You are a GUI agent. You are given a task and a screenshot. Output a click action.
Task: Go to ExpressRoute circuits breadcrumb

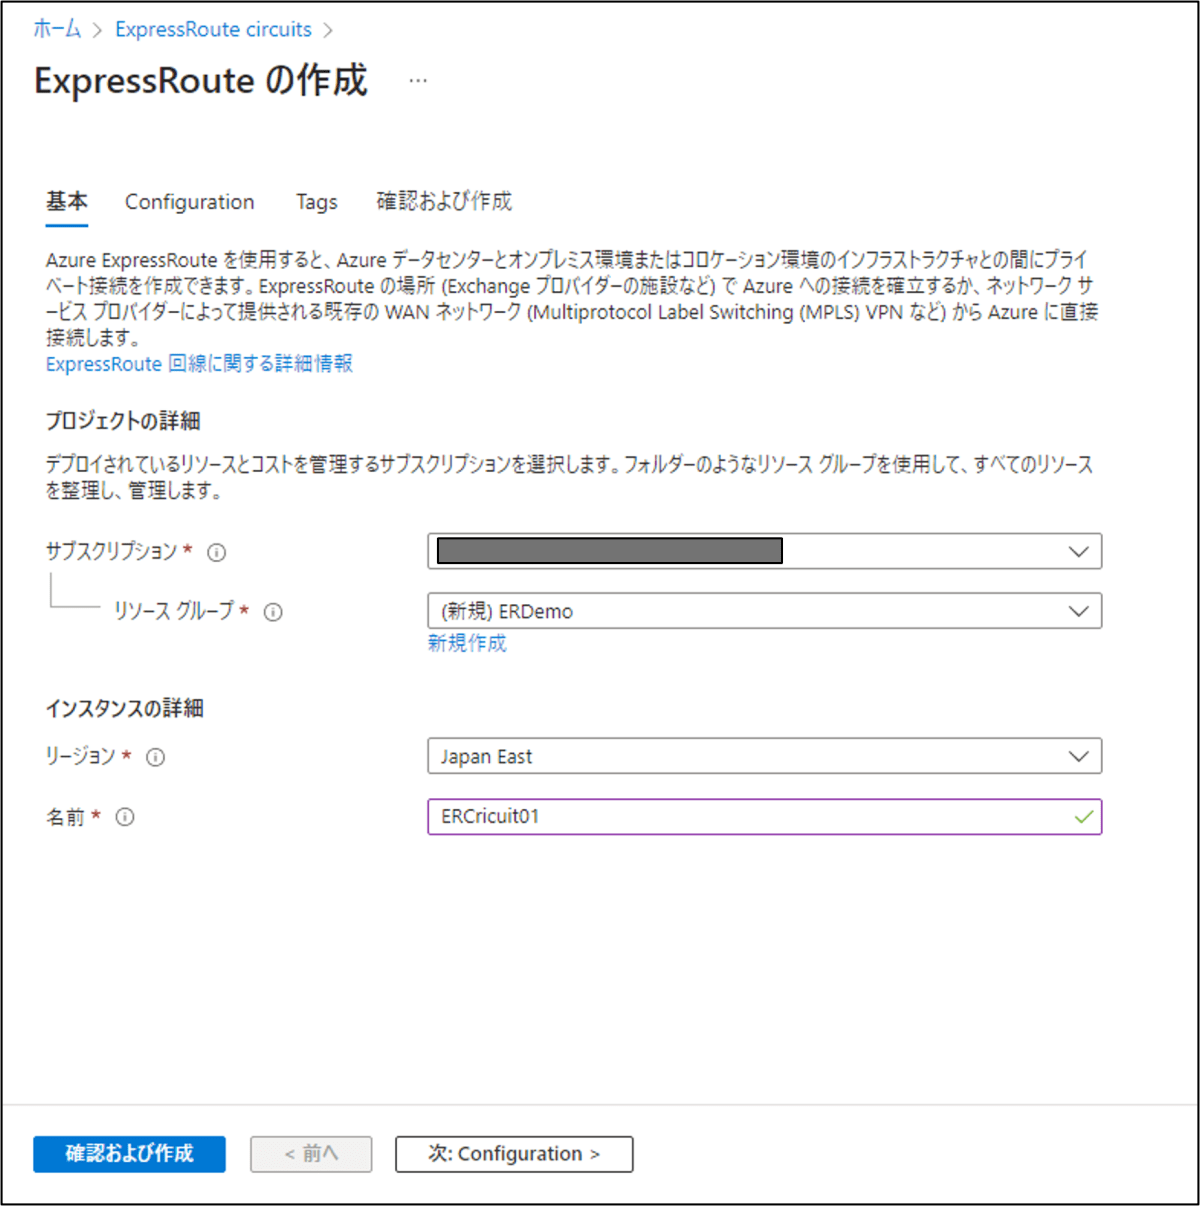[x=213, y=30]
